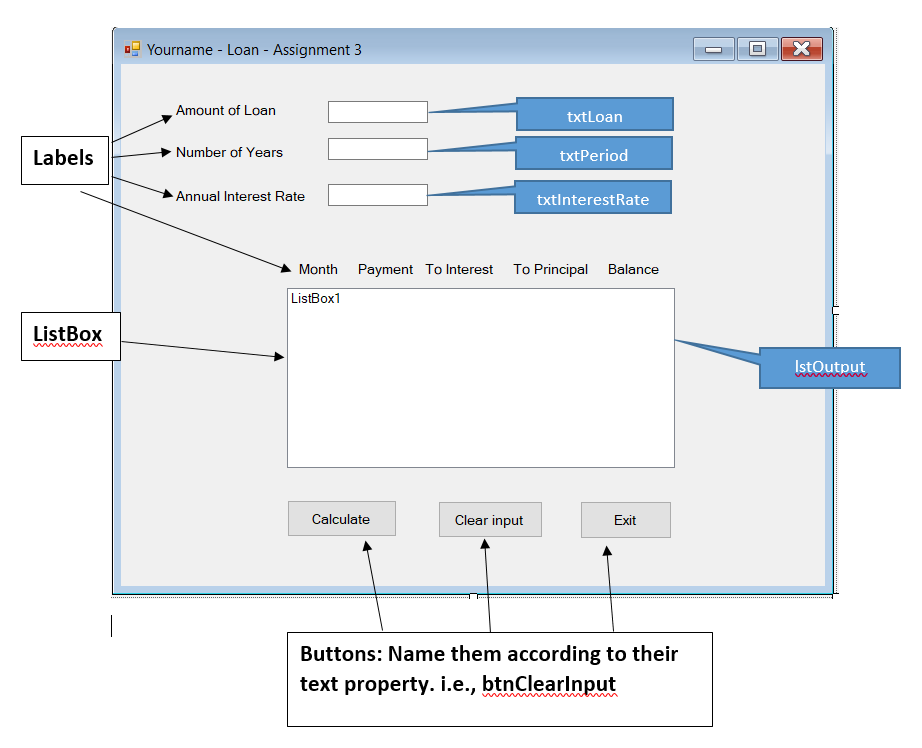The height and width of the screenshot is (748, 922).
Task: Click the To Principal column header label
Action: tap(550, 269)
